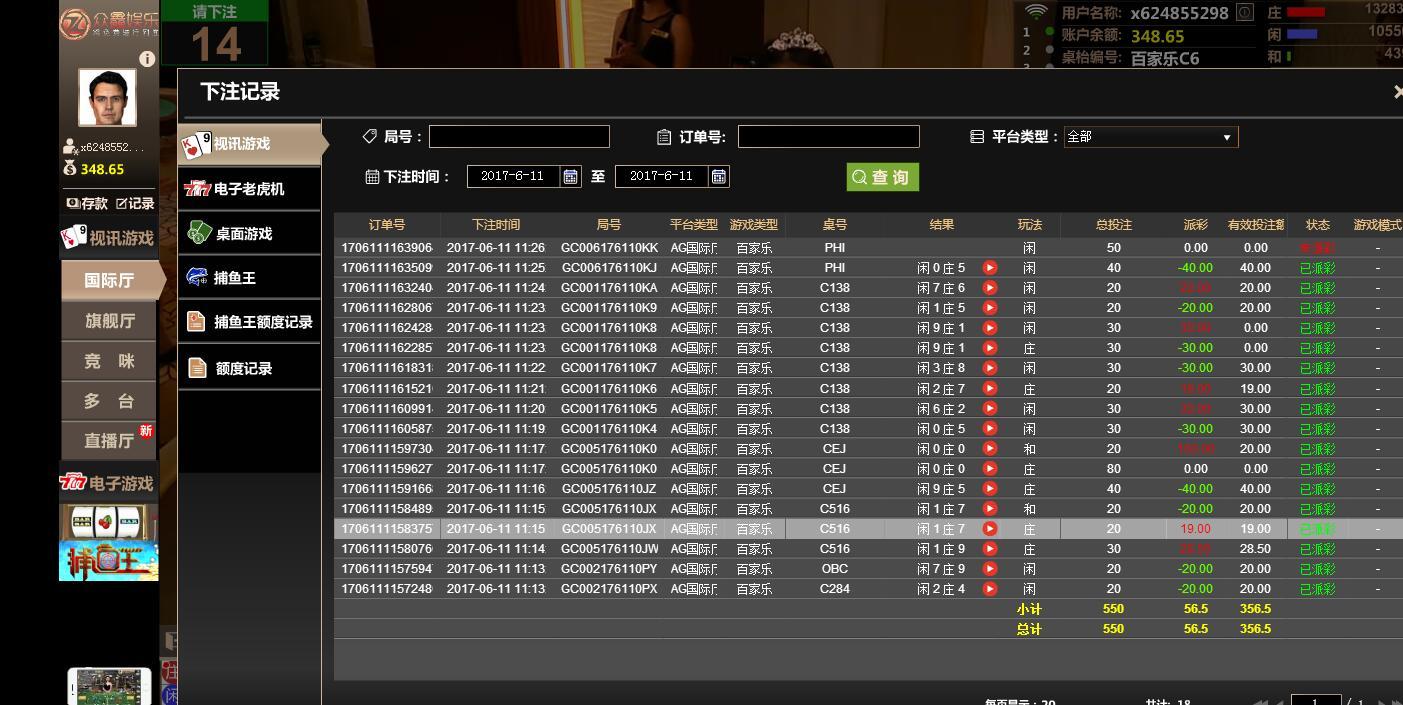Open the 记录 records link in sidebar
The image size is (1403, 705).
pyautogui.click(x=135, y=203)
